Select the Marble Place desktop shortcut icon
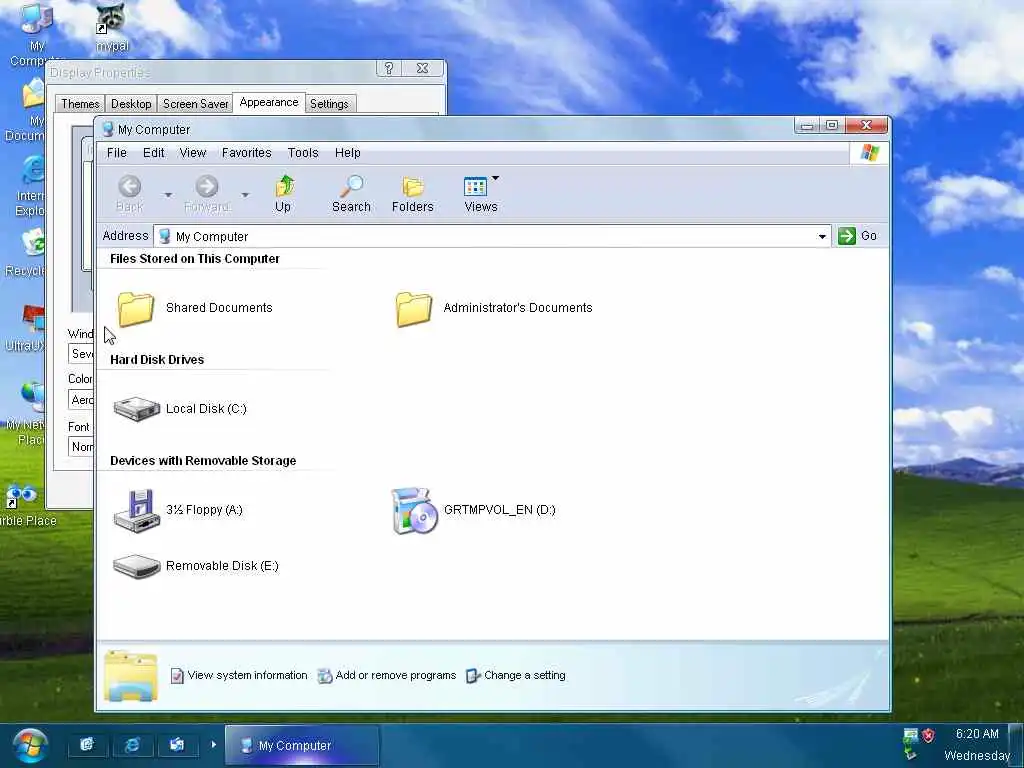1024x768 pixels. [x=22, y=496]
